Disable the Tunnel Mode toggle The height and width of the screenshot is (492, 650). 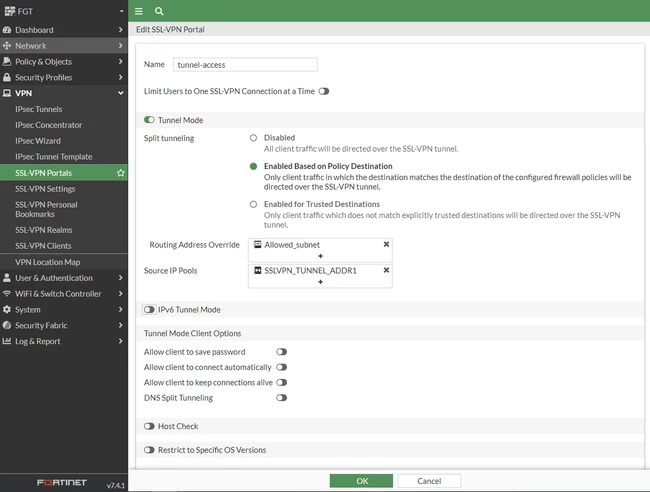pyautogui.click(x=149, y=120)
